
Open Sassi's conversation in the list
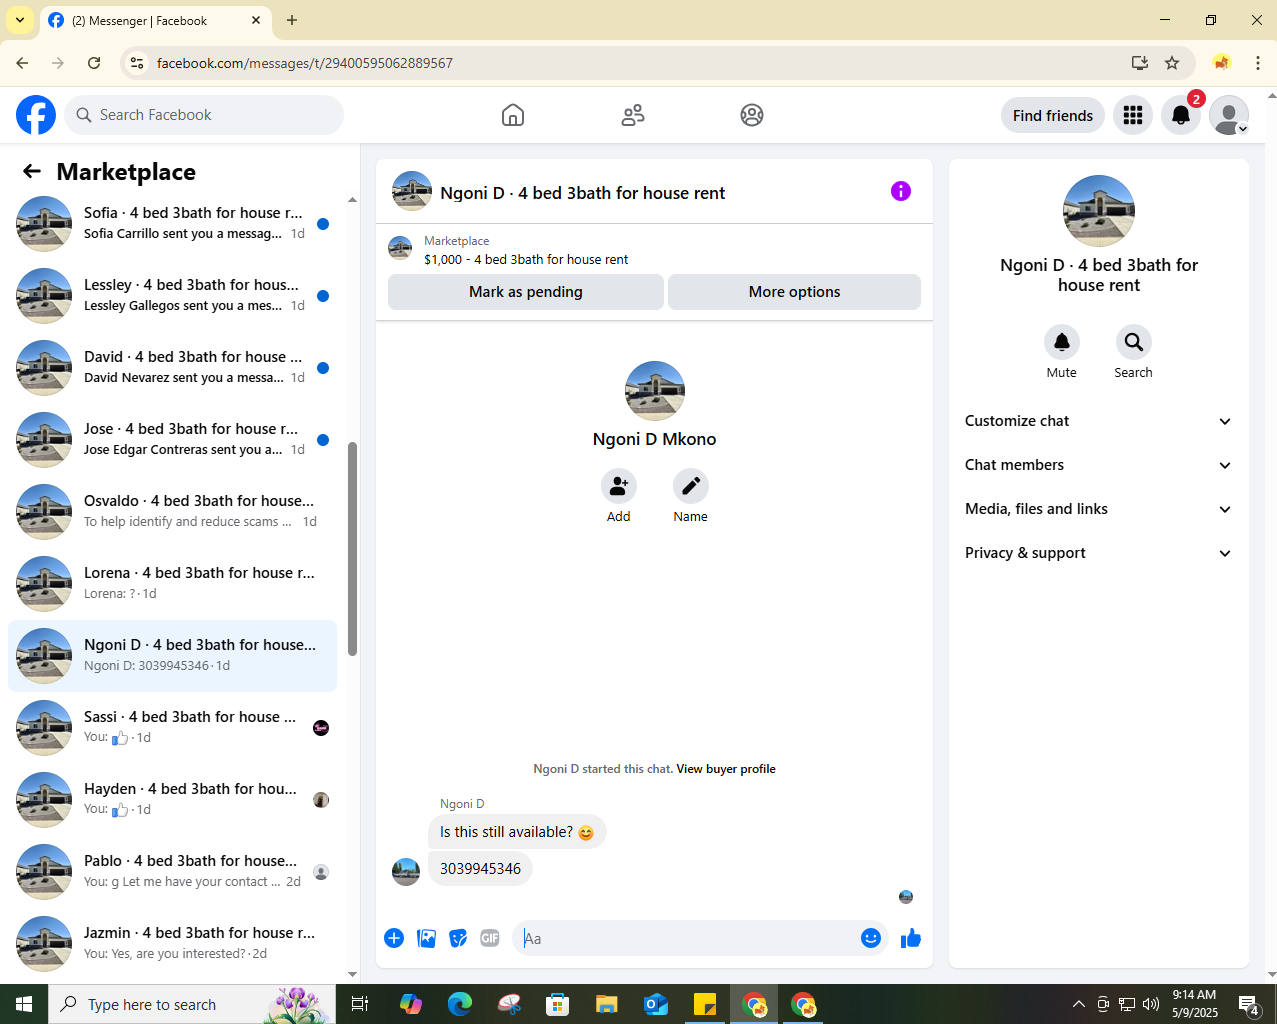point(172,728)
